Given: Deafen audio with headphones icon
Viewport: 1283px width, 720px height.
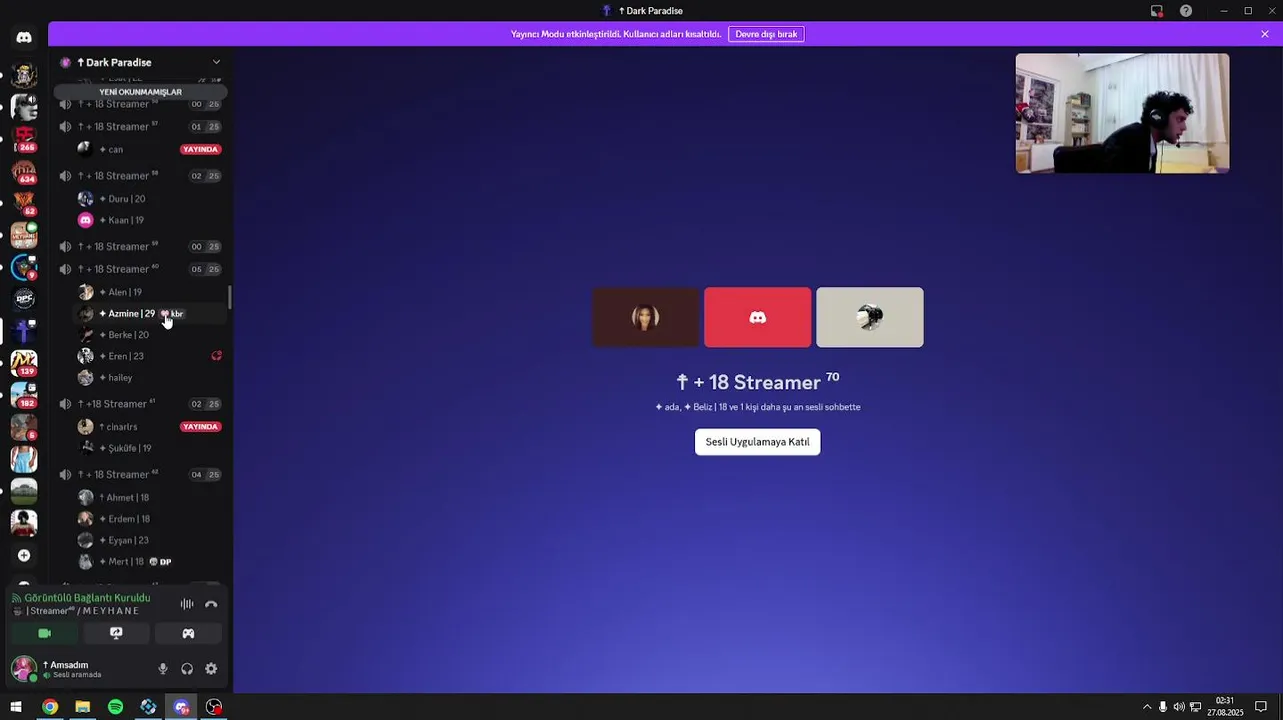Looking at the screenshot, I should 187,669.
